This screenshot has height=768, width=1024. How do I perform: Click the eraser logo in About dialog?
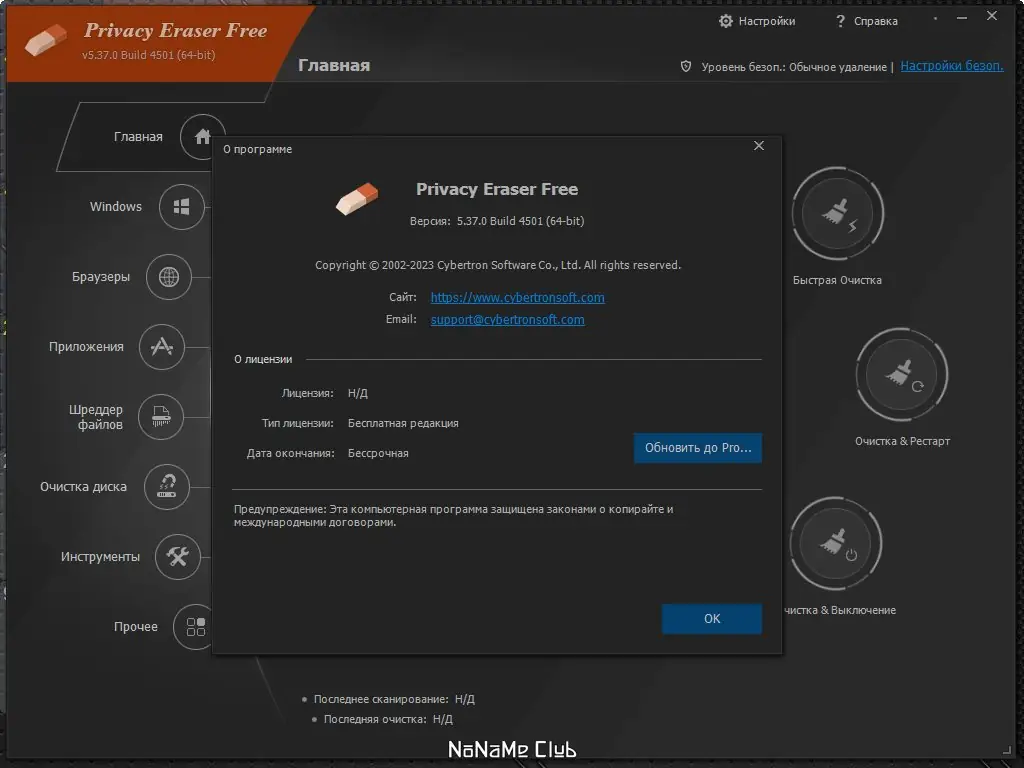tap(357, 199)
